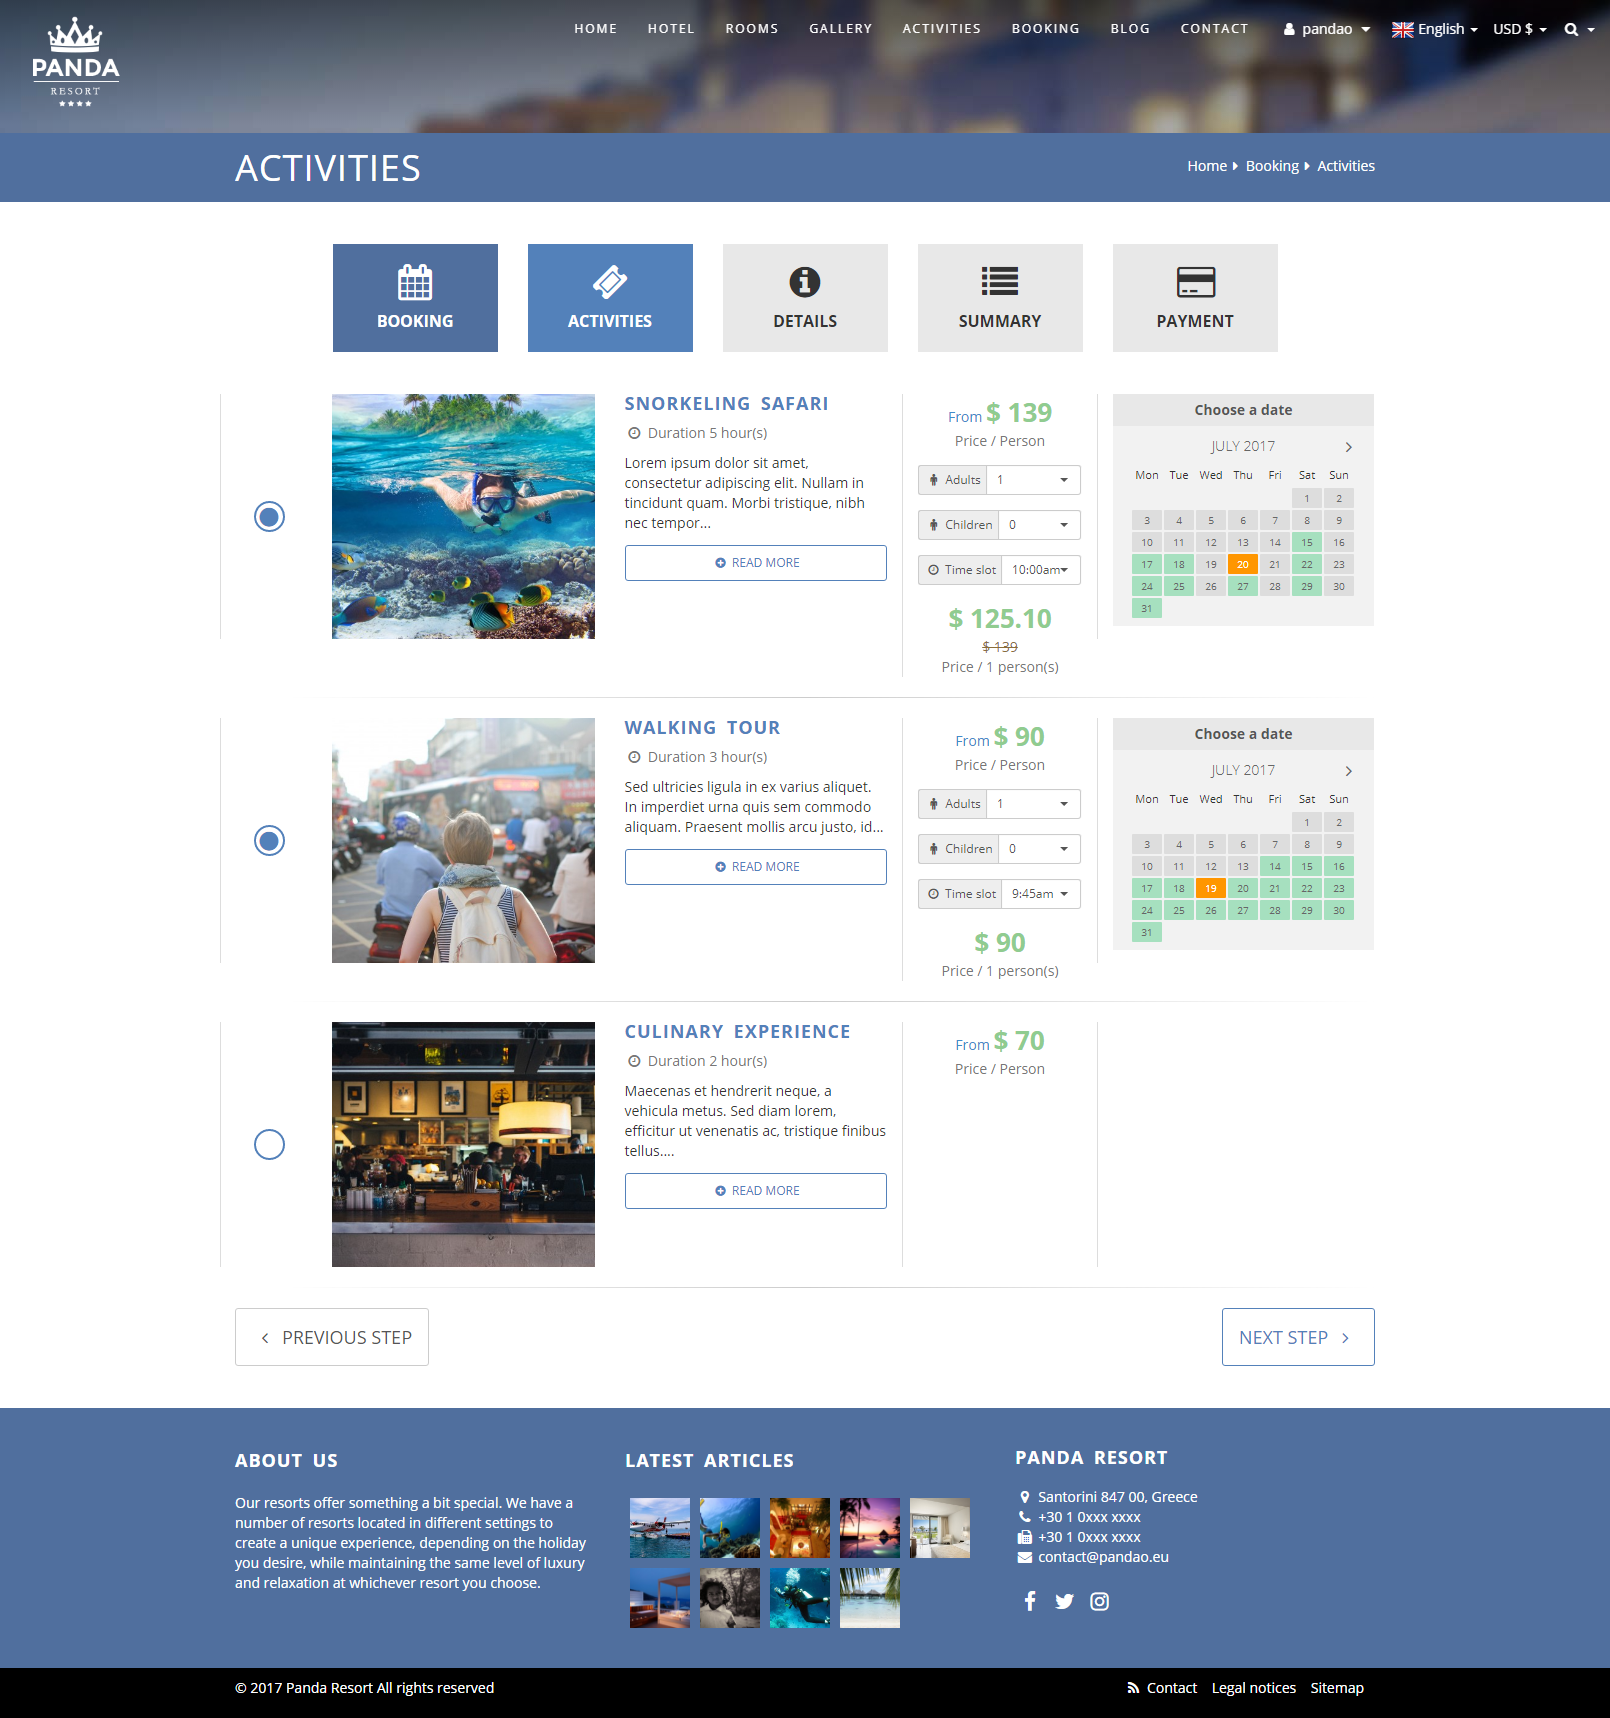Switch to the Summary step tab
The image size is (1610, 1718).
[x=999, y=298]
